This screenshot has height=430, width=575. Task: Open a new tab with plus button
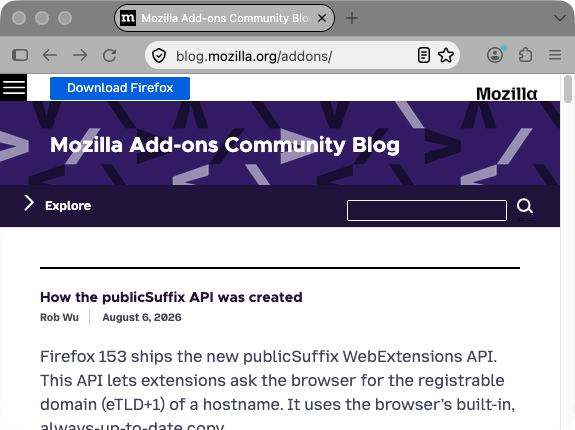[x=352, y=18]
